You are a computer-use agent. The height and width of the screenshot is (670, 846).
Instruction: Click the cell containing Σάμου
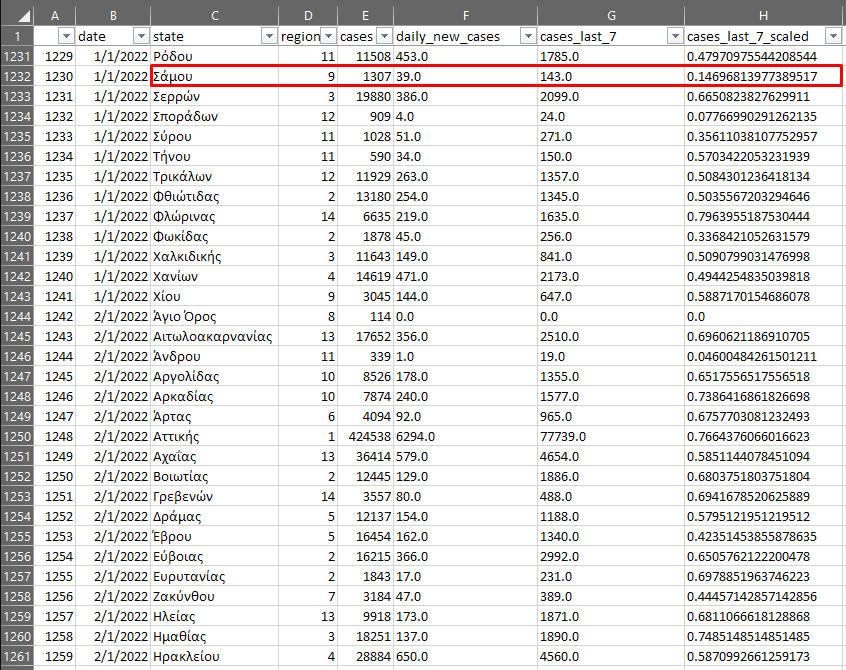click(215, 77)
